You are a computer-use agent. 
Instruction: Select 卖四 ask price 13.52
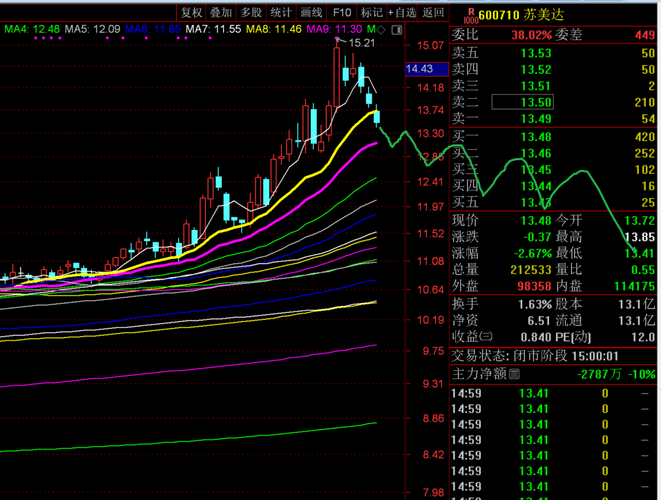point(536,70)
